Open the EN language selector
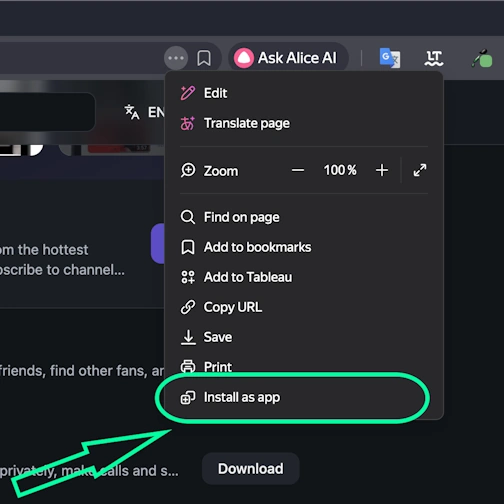Image resolution: width=504 pixels, height=504 pixels. tap(145, 112)
